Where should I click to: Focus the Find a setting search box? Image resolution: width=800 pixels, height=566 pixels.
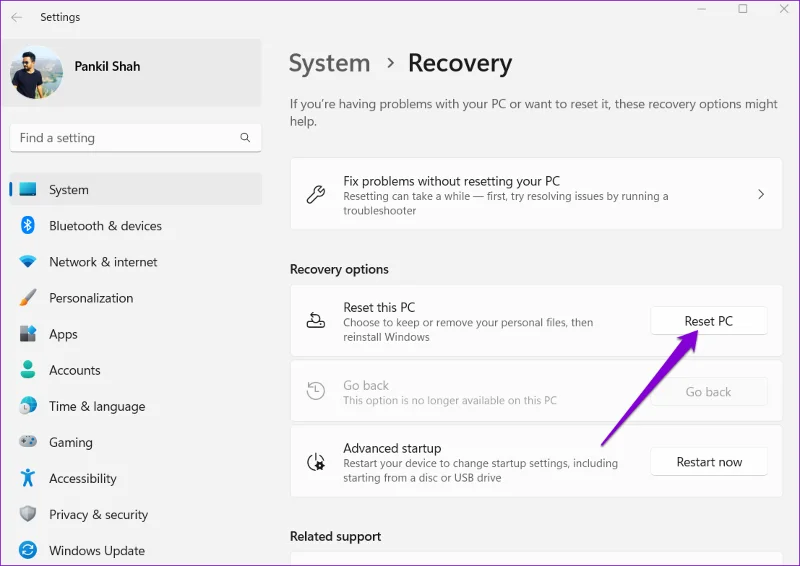coord(135,138)
